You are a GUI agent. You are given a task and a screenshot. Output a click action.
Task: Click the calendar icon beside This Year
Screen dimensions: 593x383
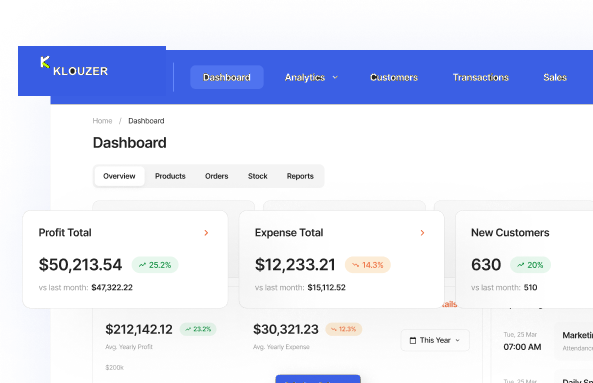point(413,340)
